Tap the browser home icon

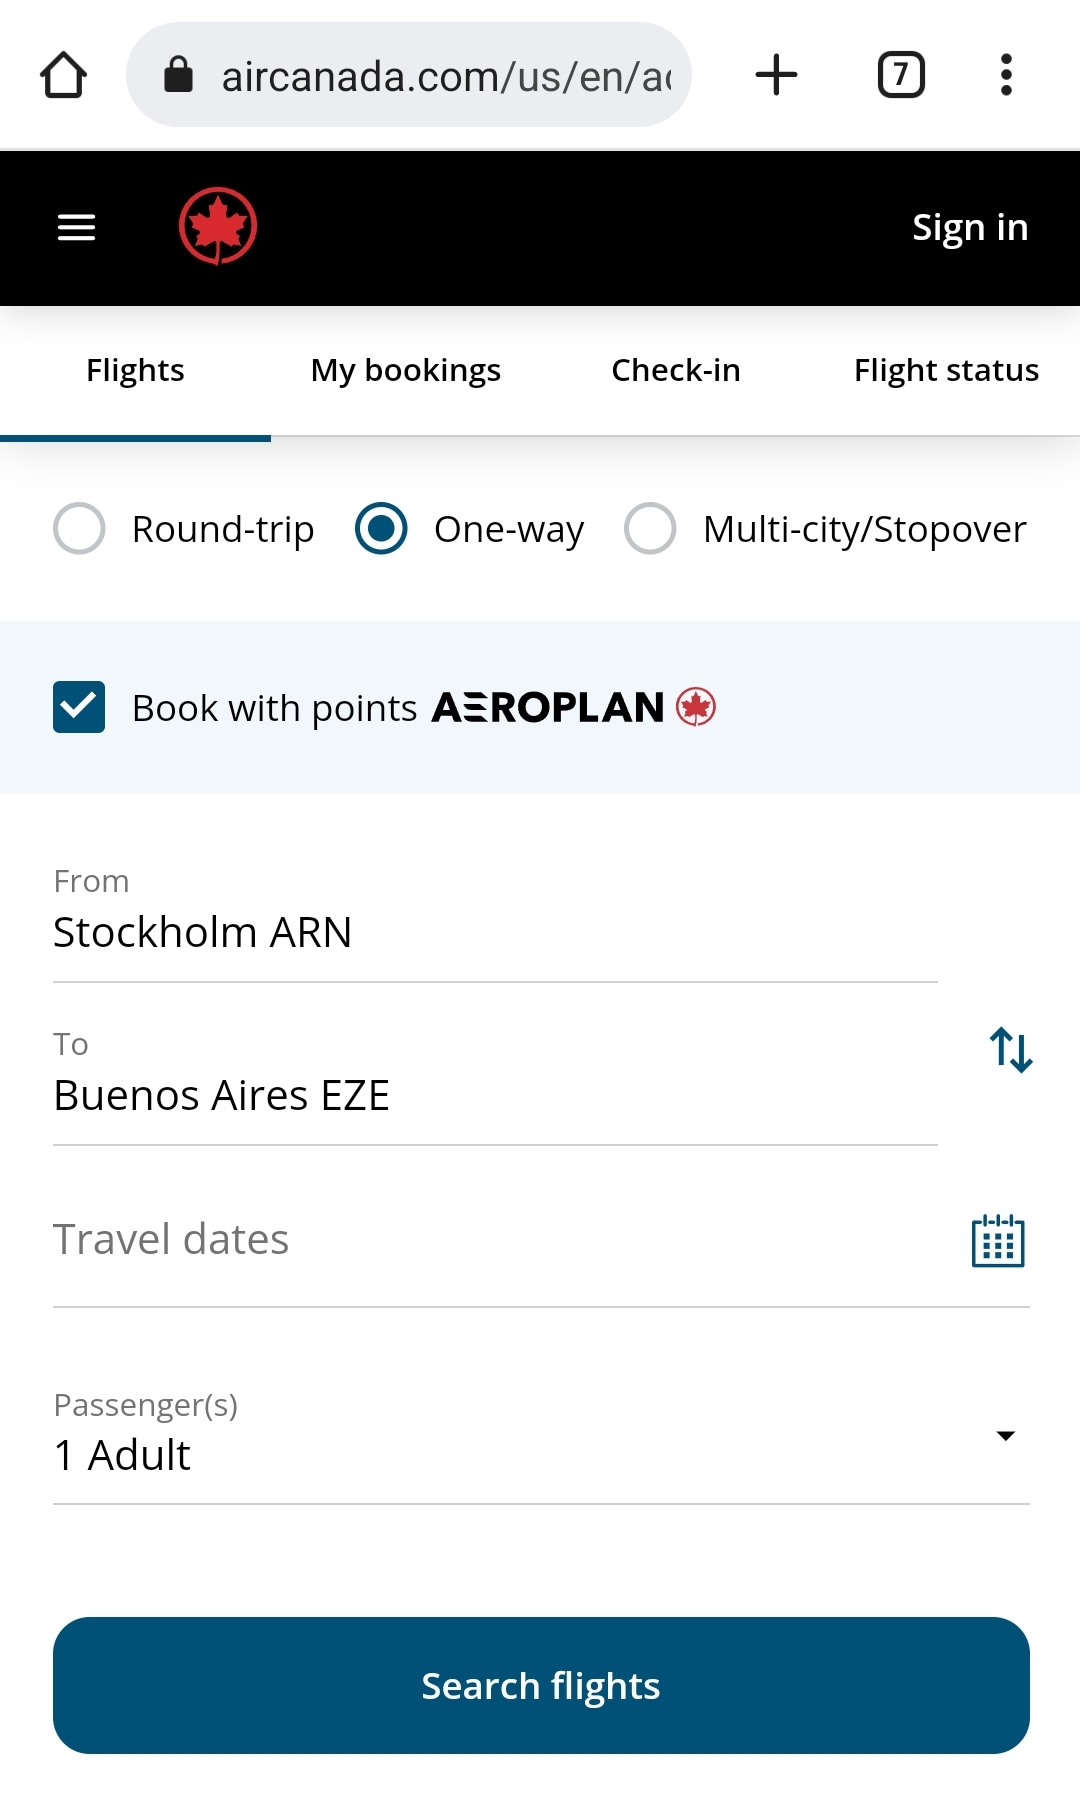63,75
